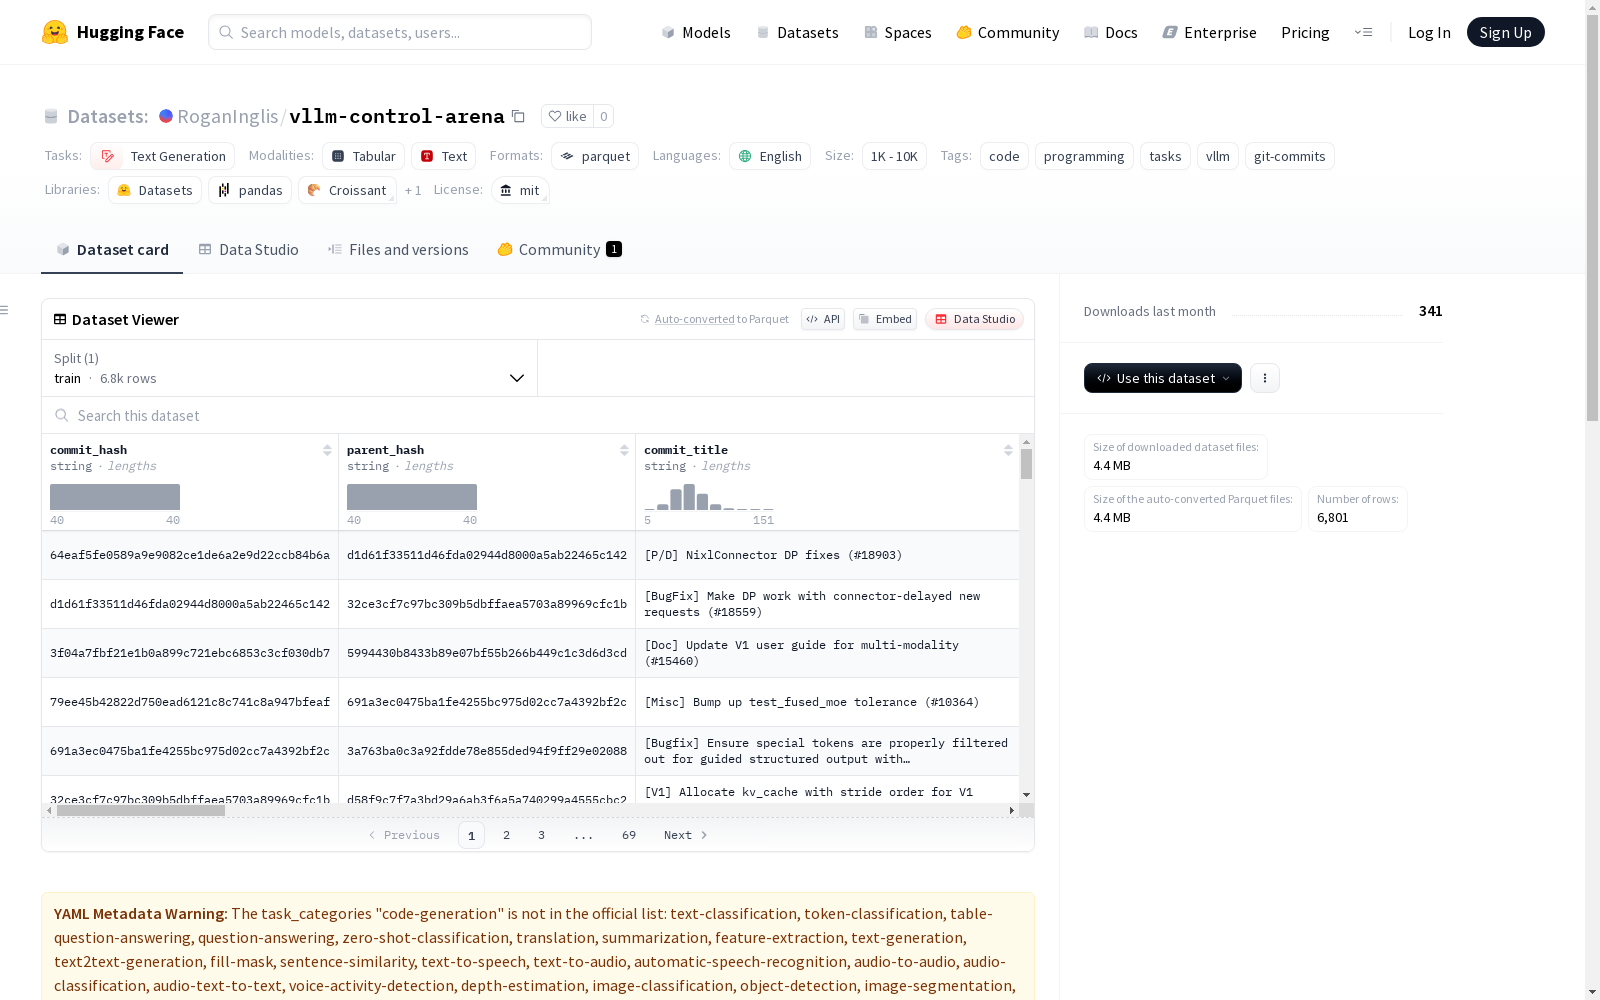
Task: Click the commit_hash column sort icon
Action: point(327,450)
